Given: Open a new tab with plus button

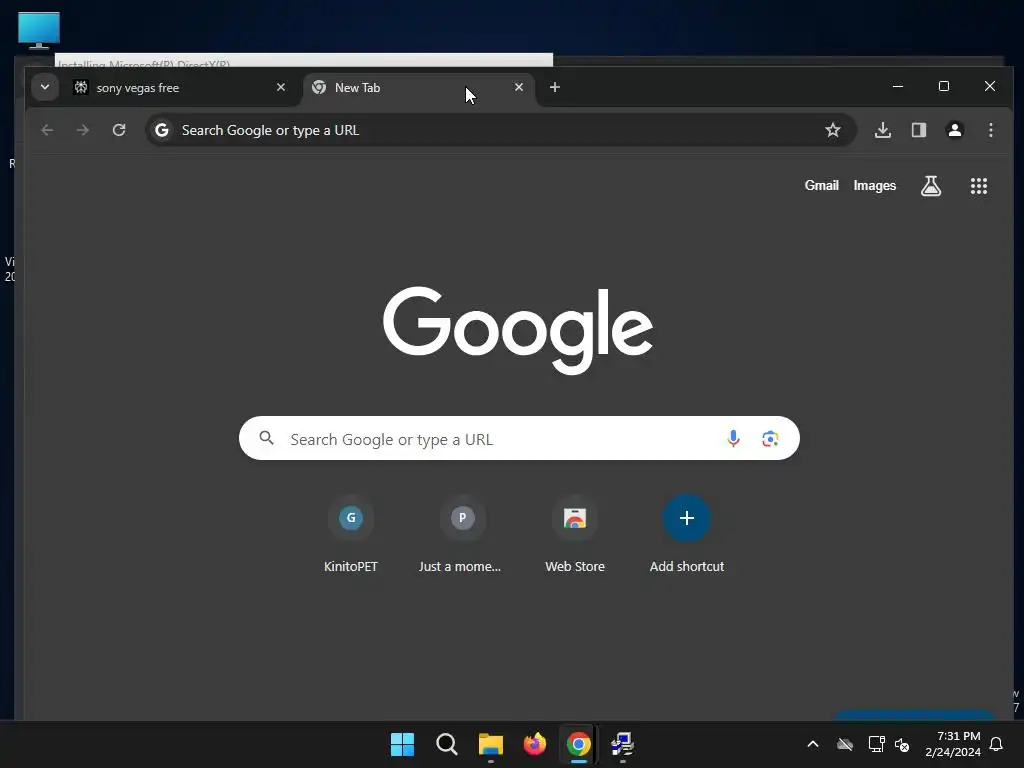Looking at the screenshot, I should [x=554, y=87].
